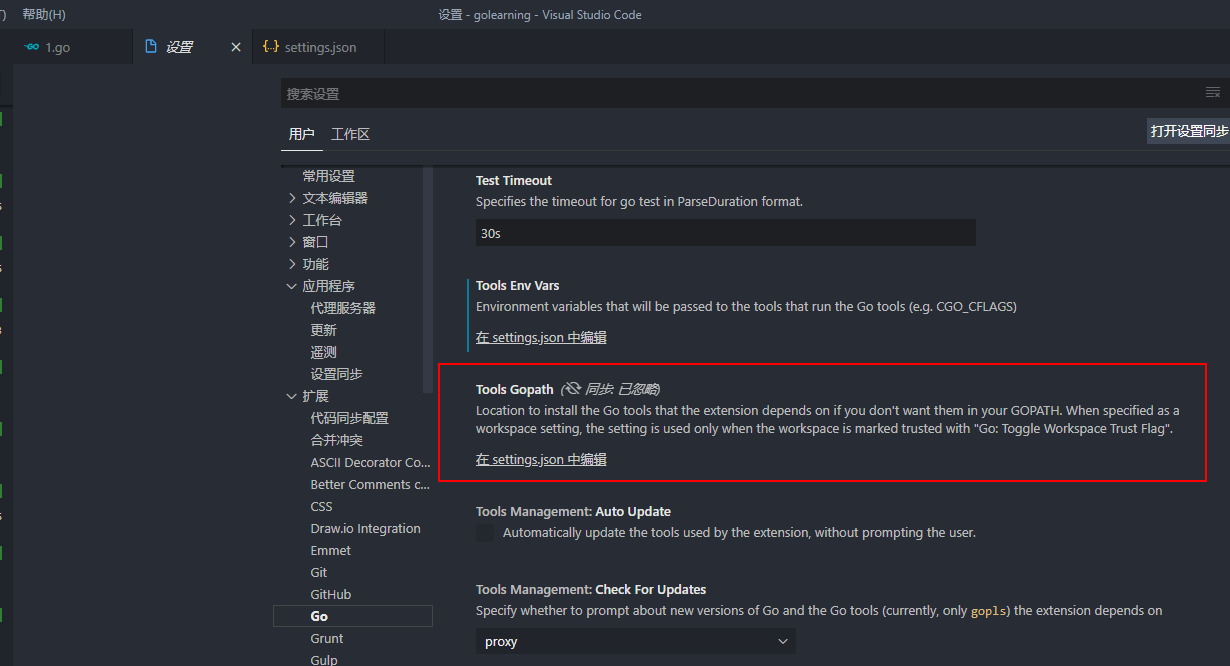Expand the 文本编辑器 tree section
The width and height of the screenshot is (1230, 666).
(x=292, y=198)
